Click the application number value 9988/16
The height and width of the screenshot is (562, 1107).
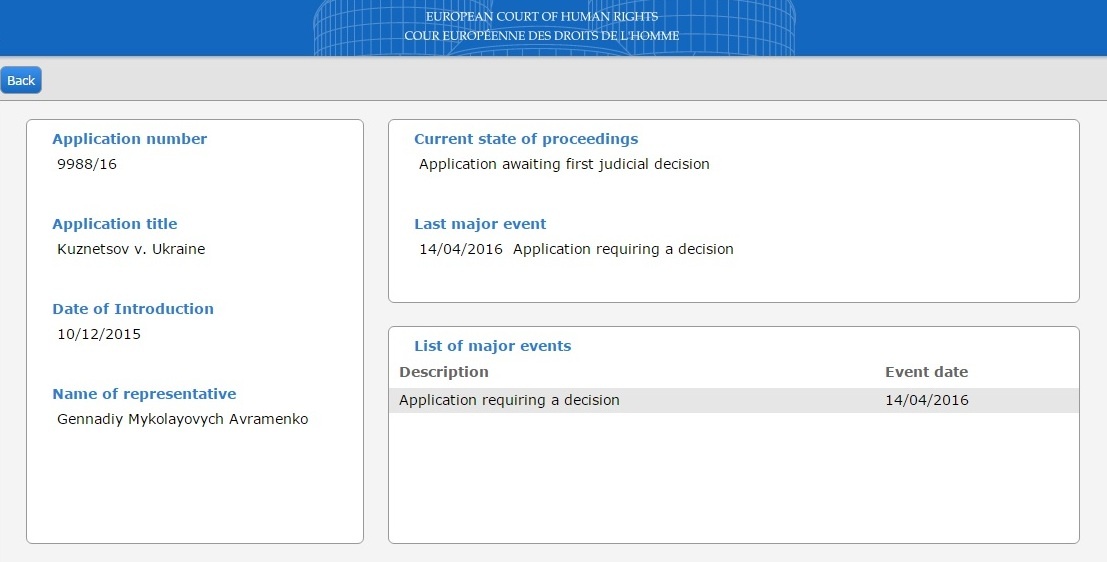coord(87,164)
